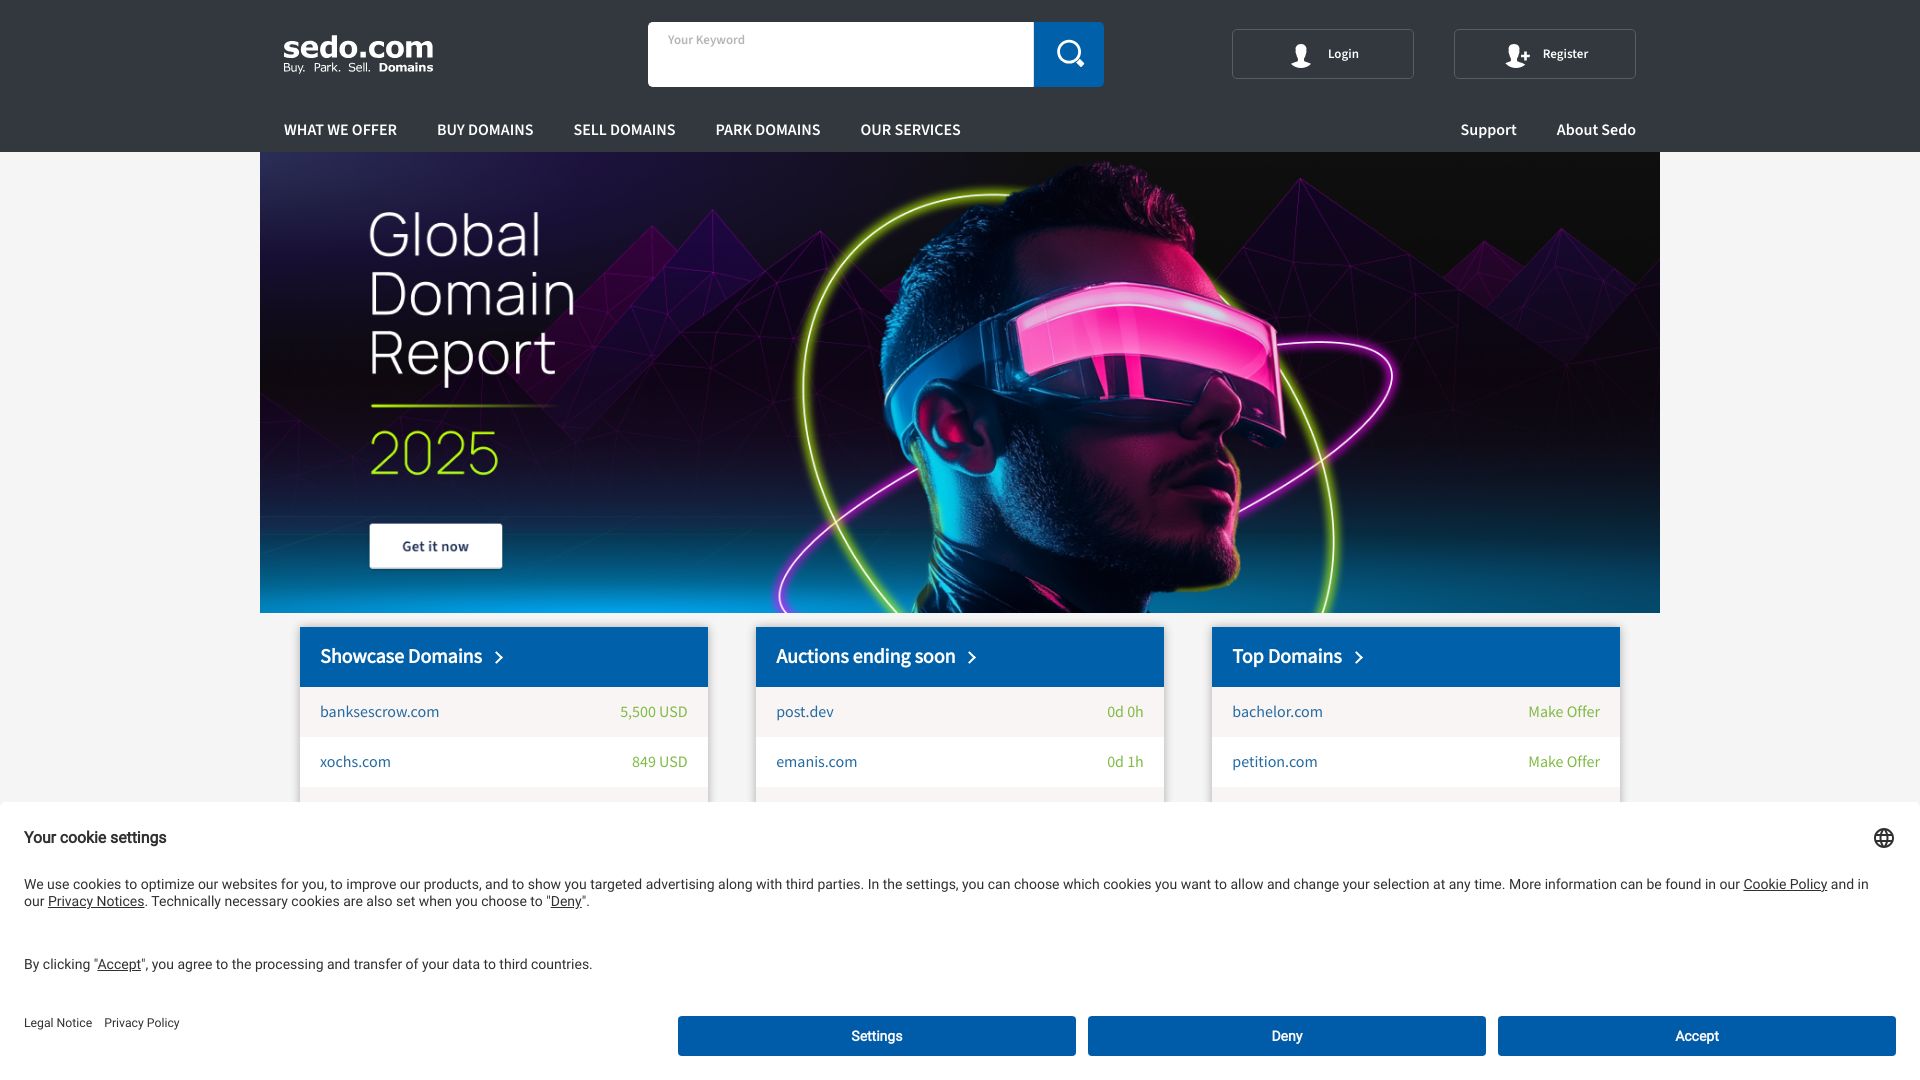The width and height of the screenshot is (1920, 1080).
Task: Expand Auctions ending soon chevron arrow
Action: [972, 657]
